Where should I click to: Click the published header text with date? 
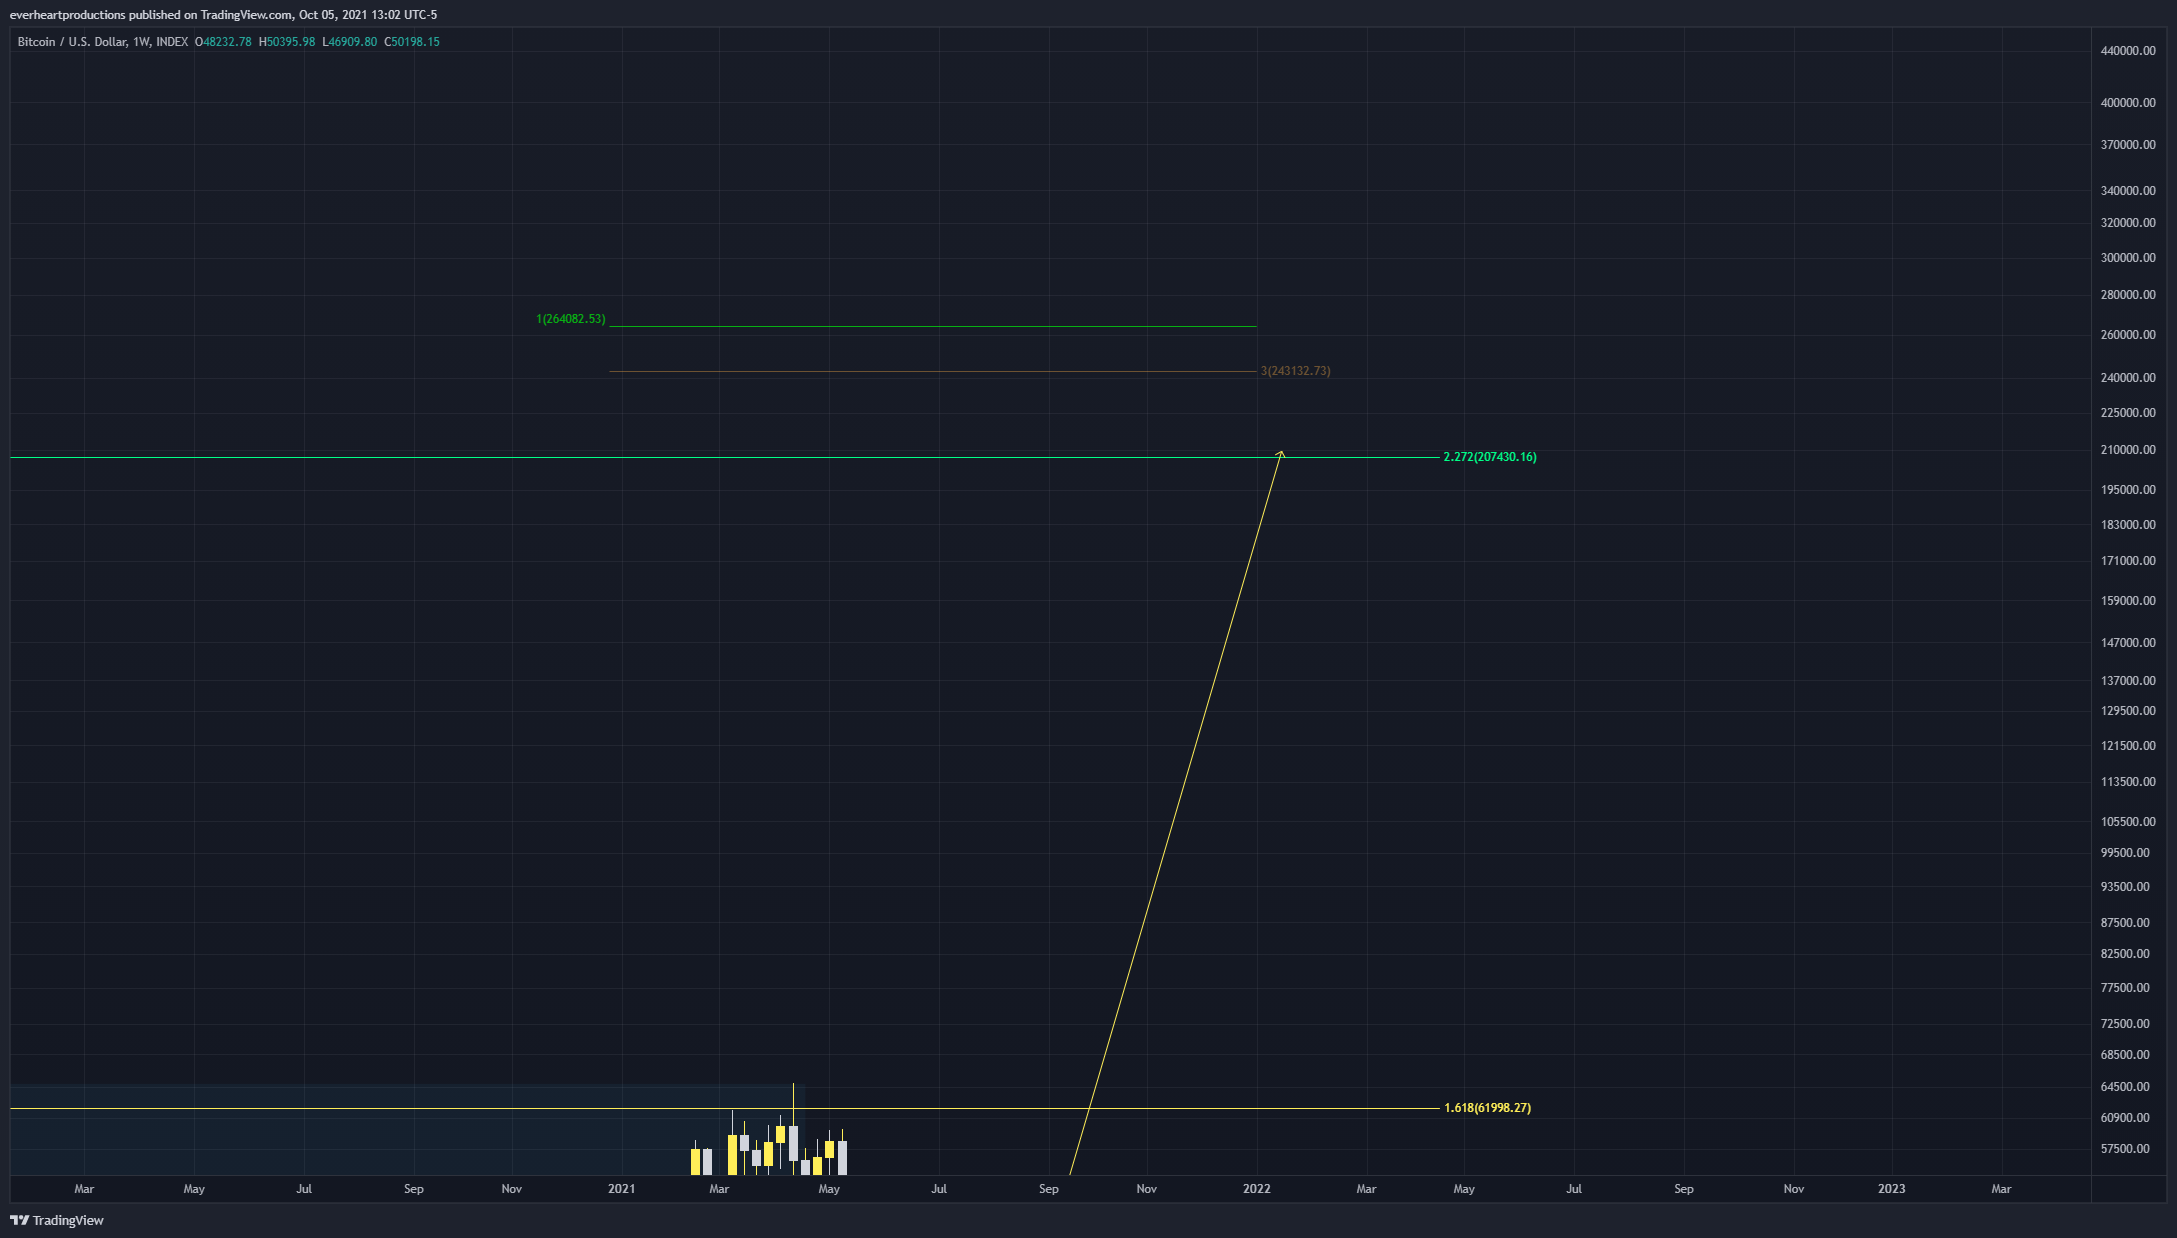tap(223, 15)
